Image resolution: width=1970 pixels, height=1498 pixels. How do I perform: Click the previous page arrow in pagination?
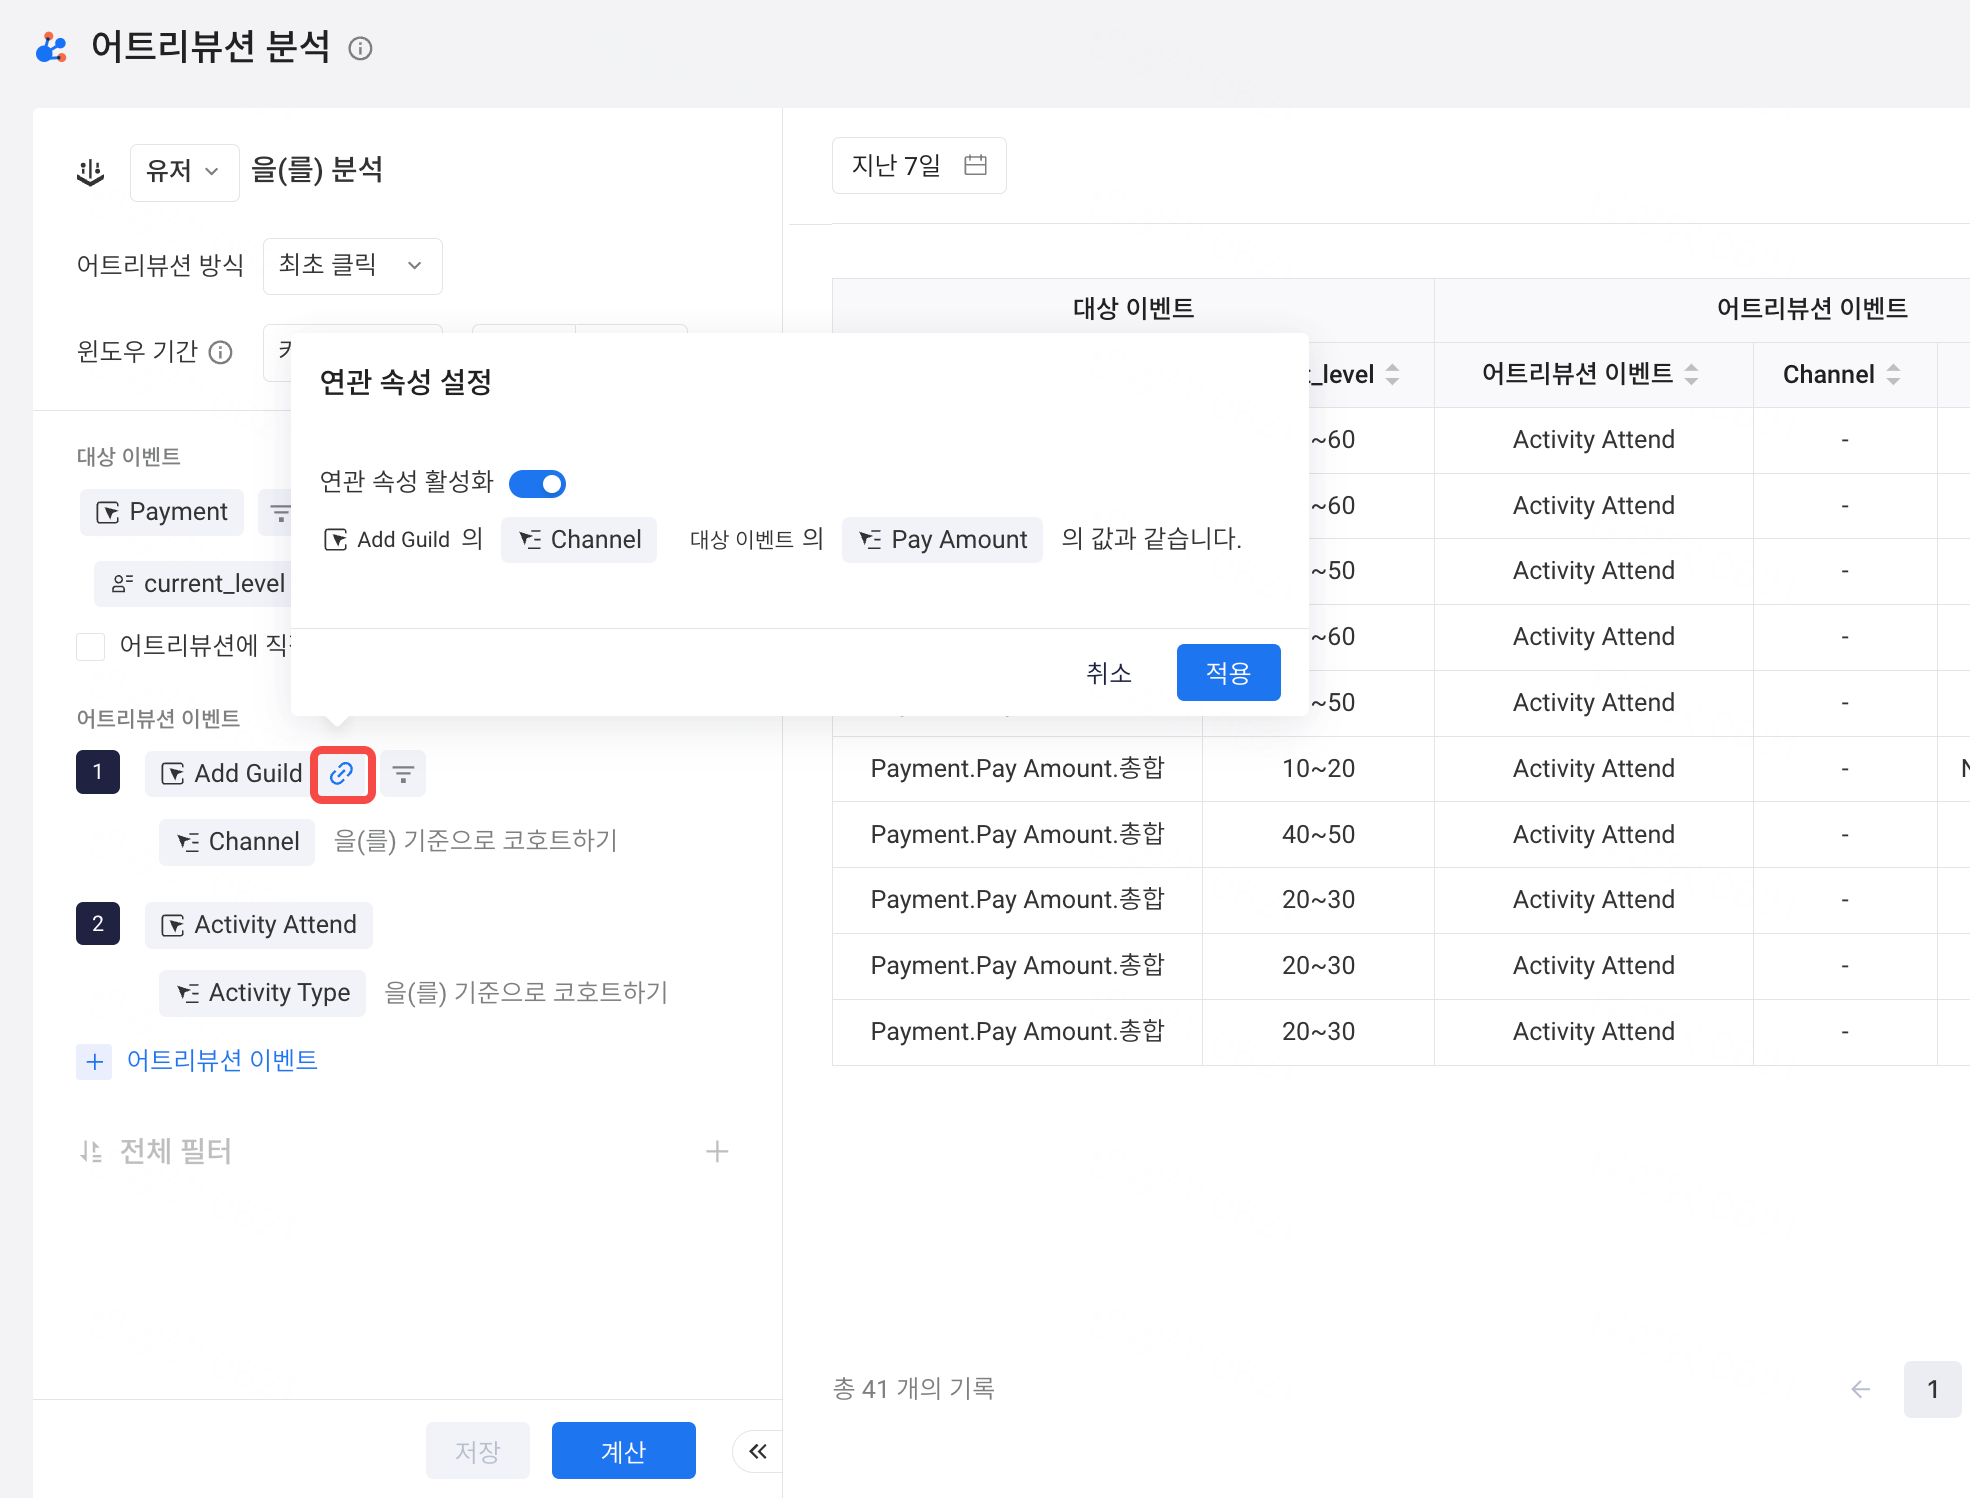(1860, 1389)
